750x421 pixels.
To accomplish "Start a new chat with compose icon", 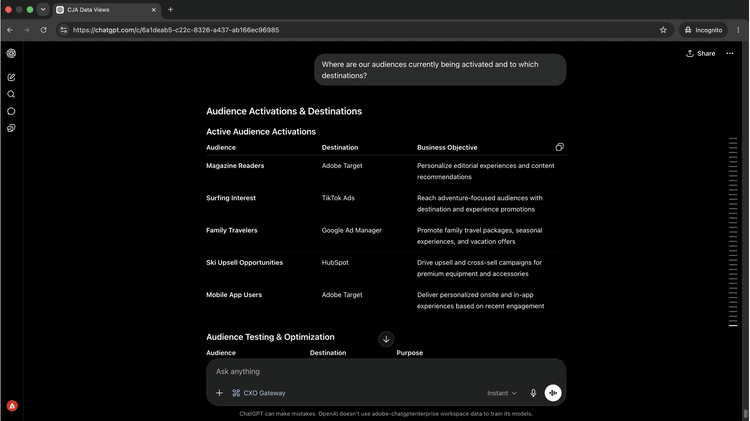I will click(11, 77).
